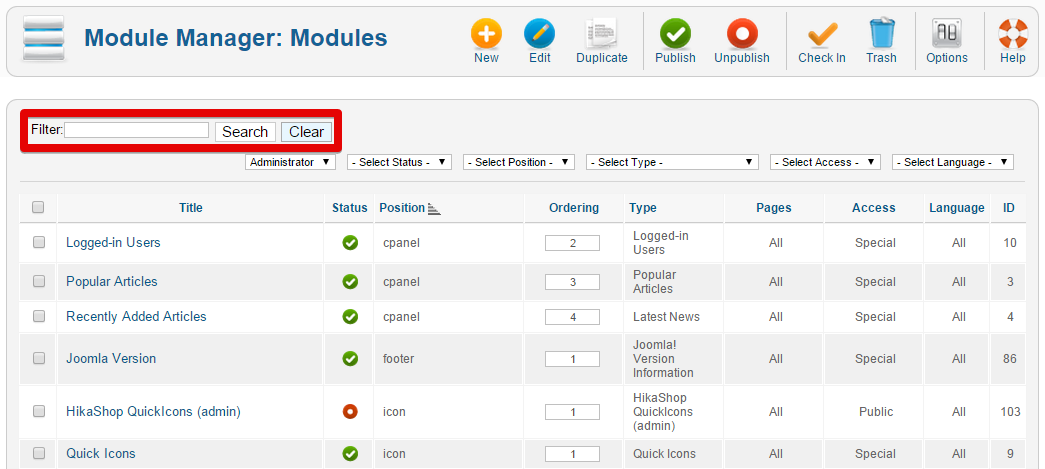
Task: Sort table by Title column header
Action: [x=191, y=208]
